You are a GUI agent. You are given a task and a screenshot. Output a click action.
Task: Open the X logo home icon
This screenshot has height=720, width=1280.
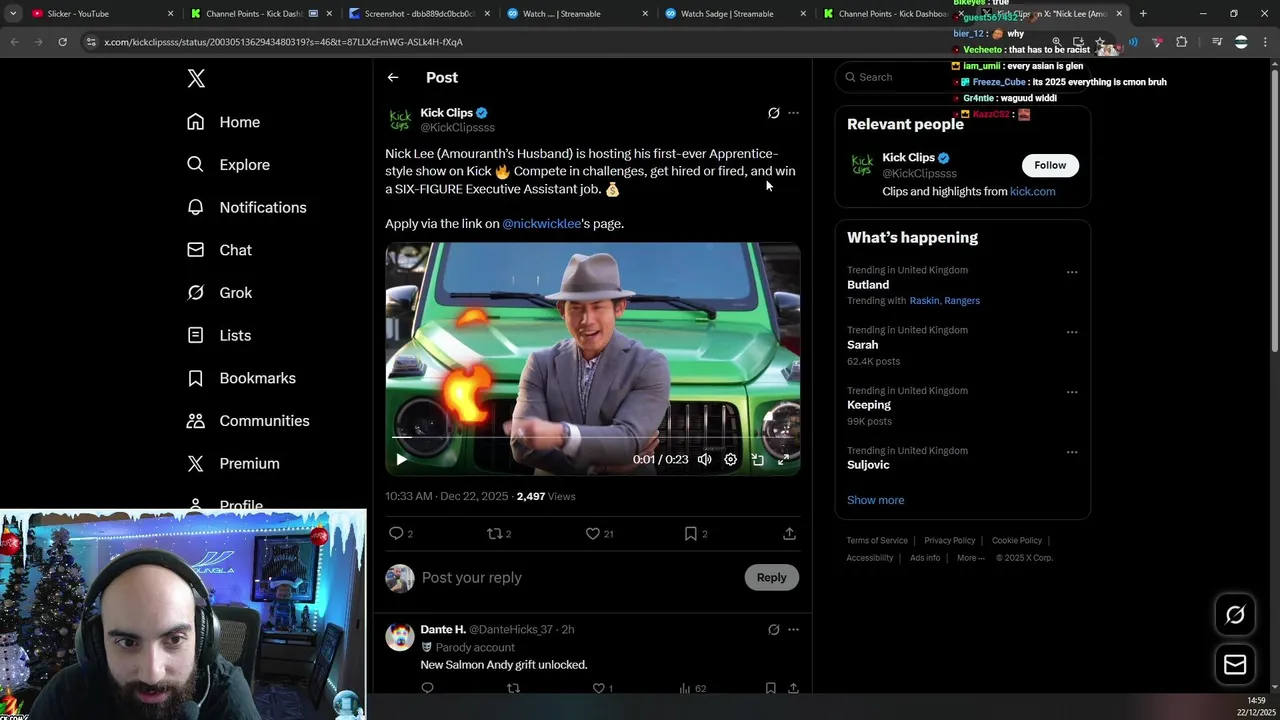click(196, 79)
